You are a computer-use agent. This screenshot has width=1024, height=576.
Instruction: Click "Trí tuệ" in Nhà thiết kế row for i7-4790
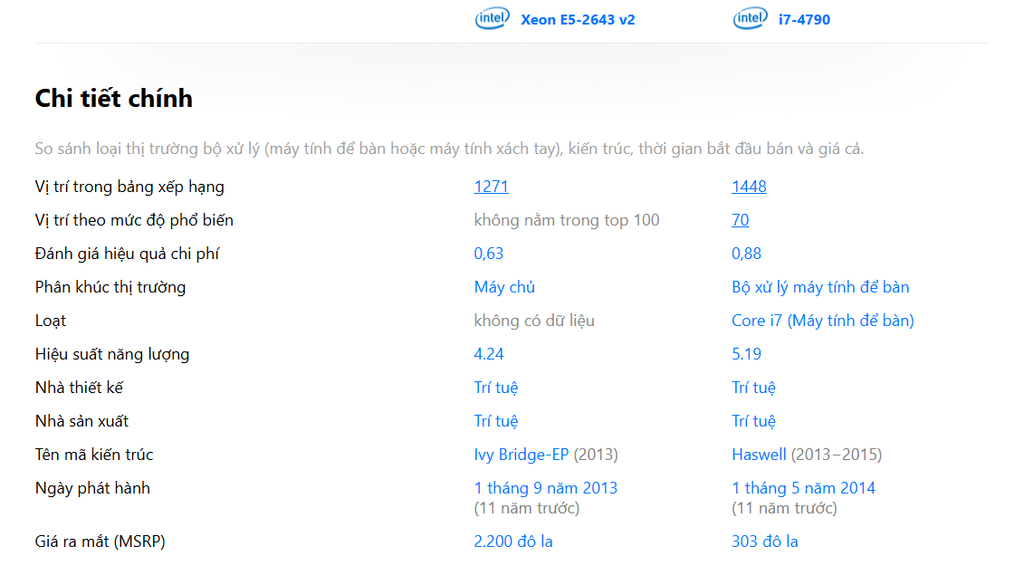tap(754, 388)
